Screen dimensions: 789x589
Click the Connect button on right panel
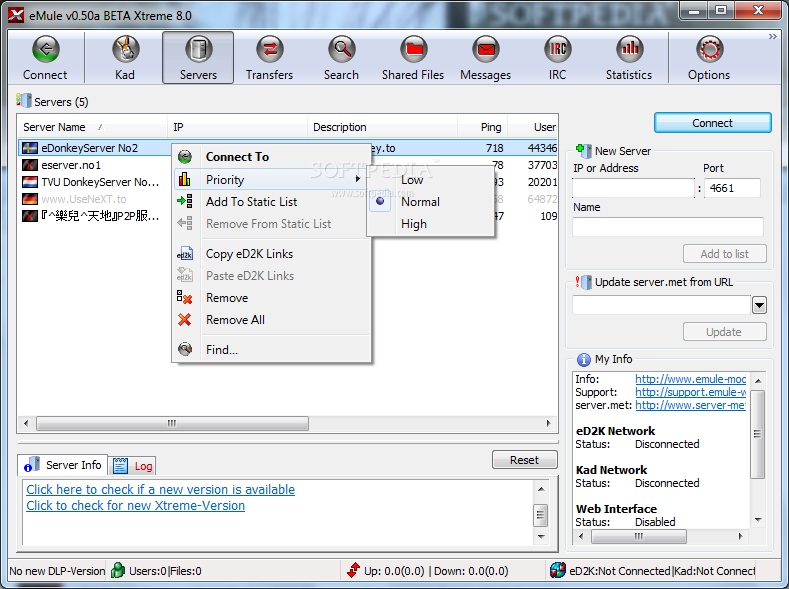click(713, 123)
